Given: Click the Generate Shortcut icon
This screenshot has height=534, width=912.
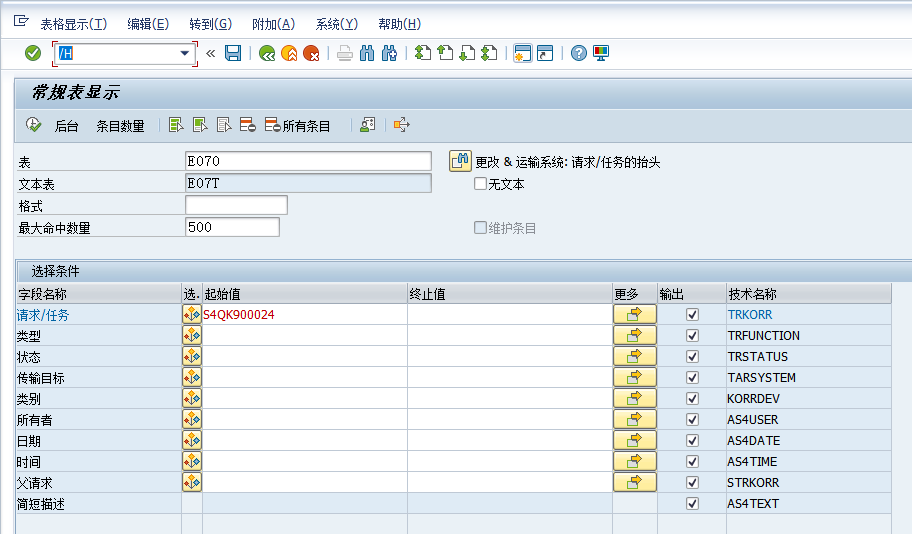Looking at the screenshot, I should pyautogui.click(x=545, y=54).
